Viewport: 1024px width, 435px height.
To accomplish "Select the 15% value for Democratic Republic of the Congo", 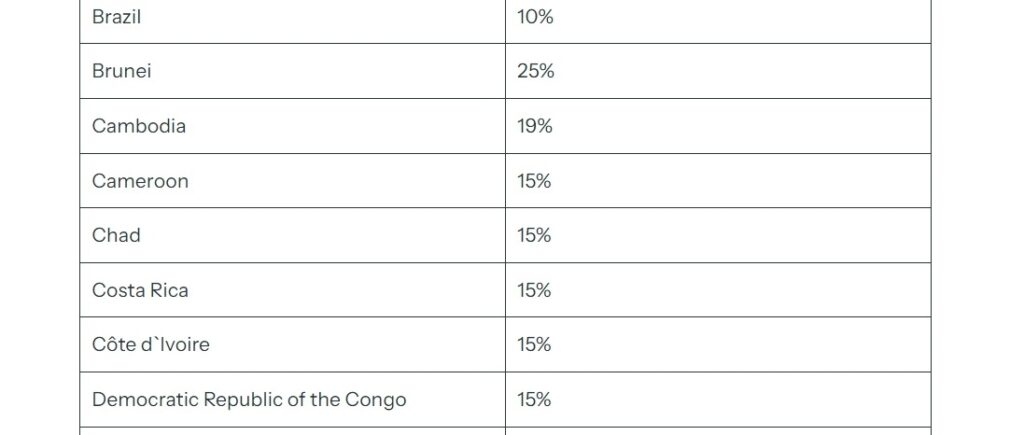I will [534, 400].
